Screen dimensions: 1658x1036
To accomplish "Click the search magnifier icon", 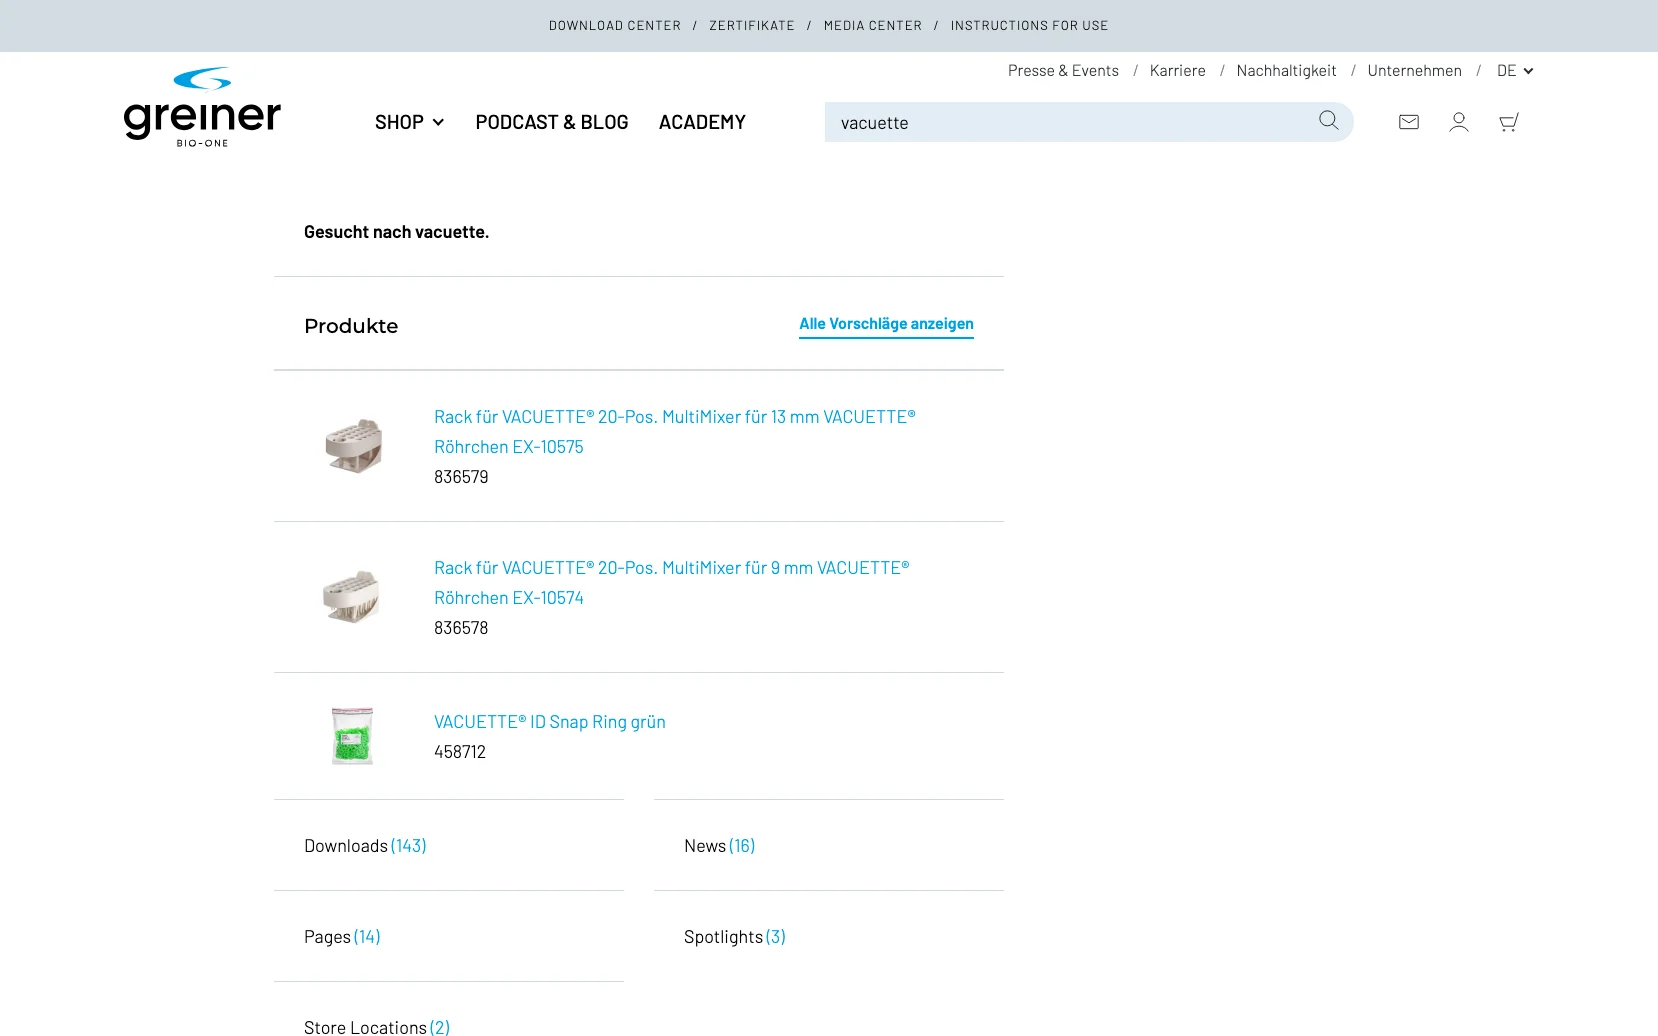I will point(1328,121).
